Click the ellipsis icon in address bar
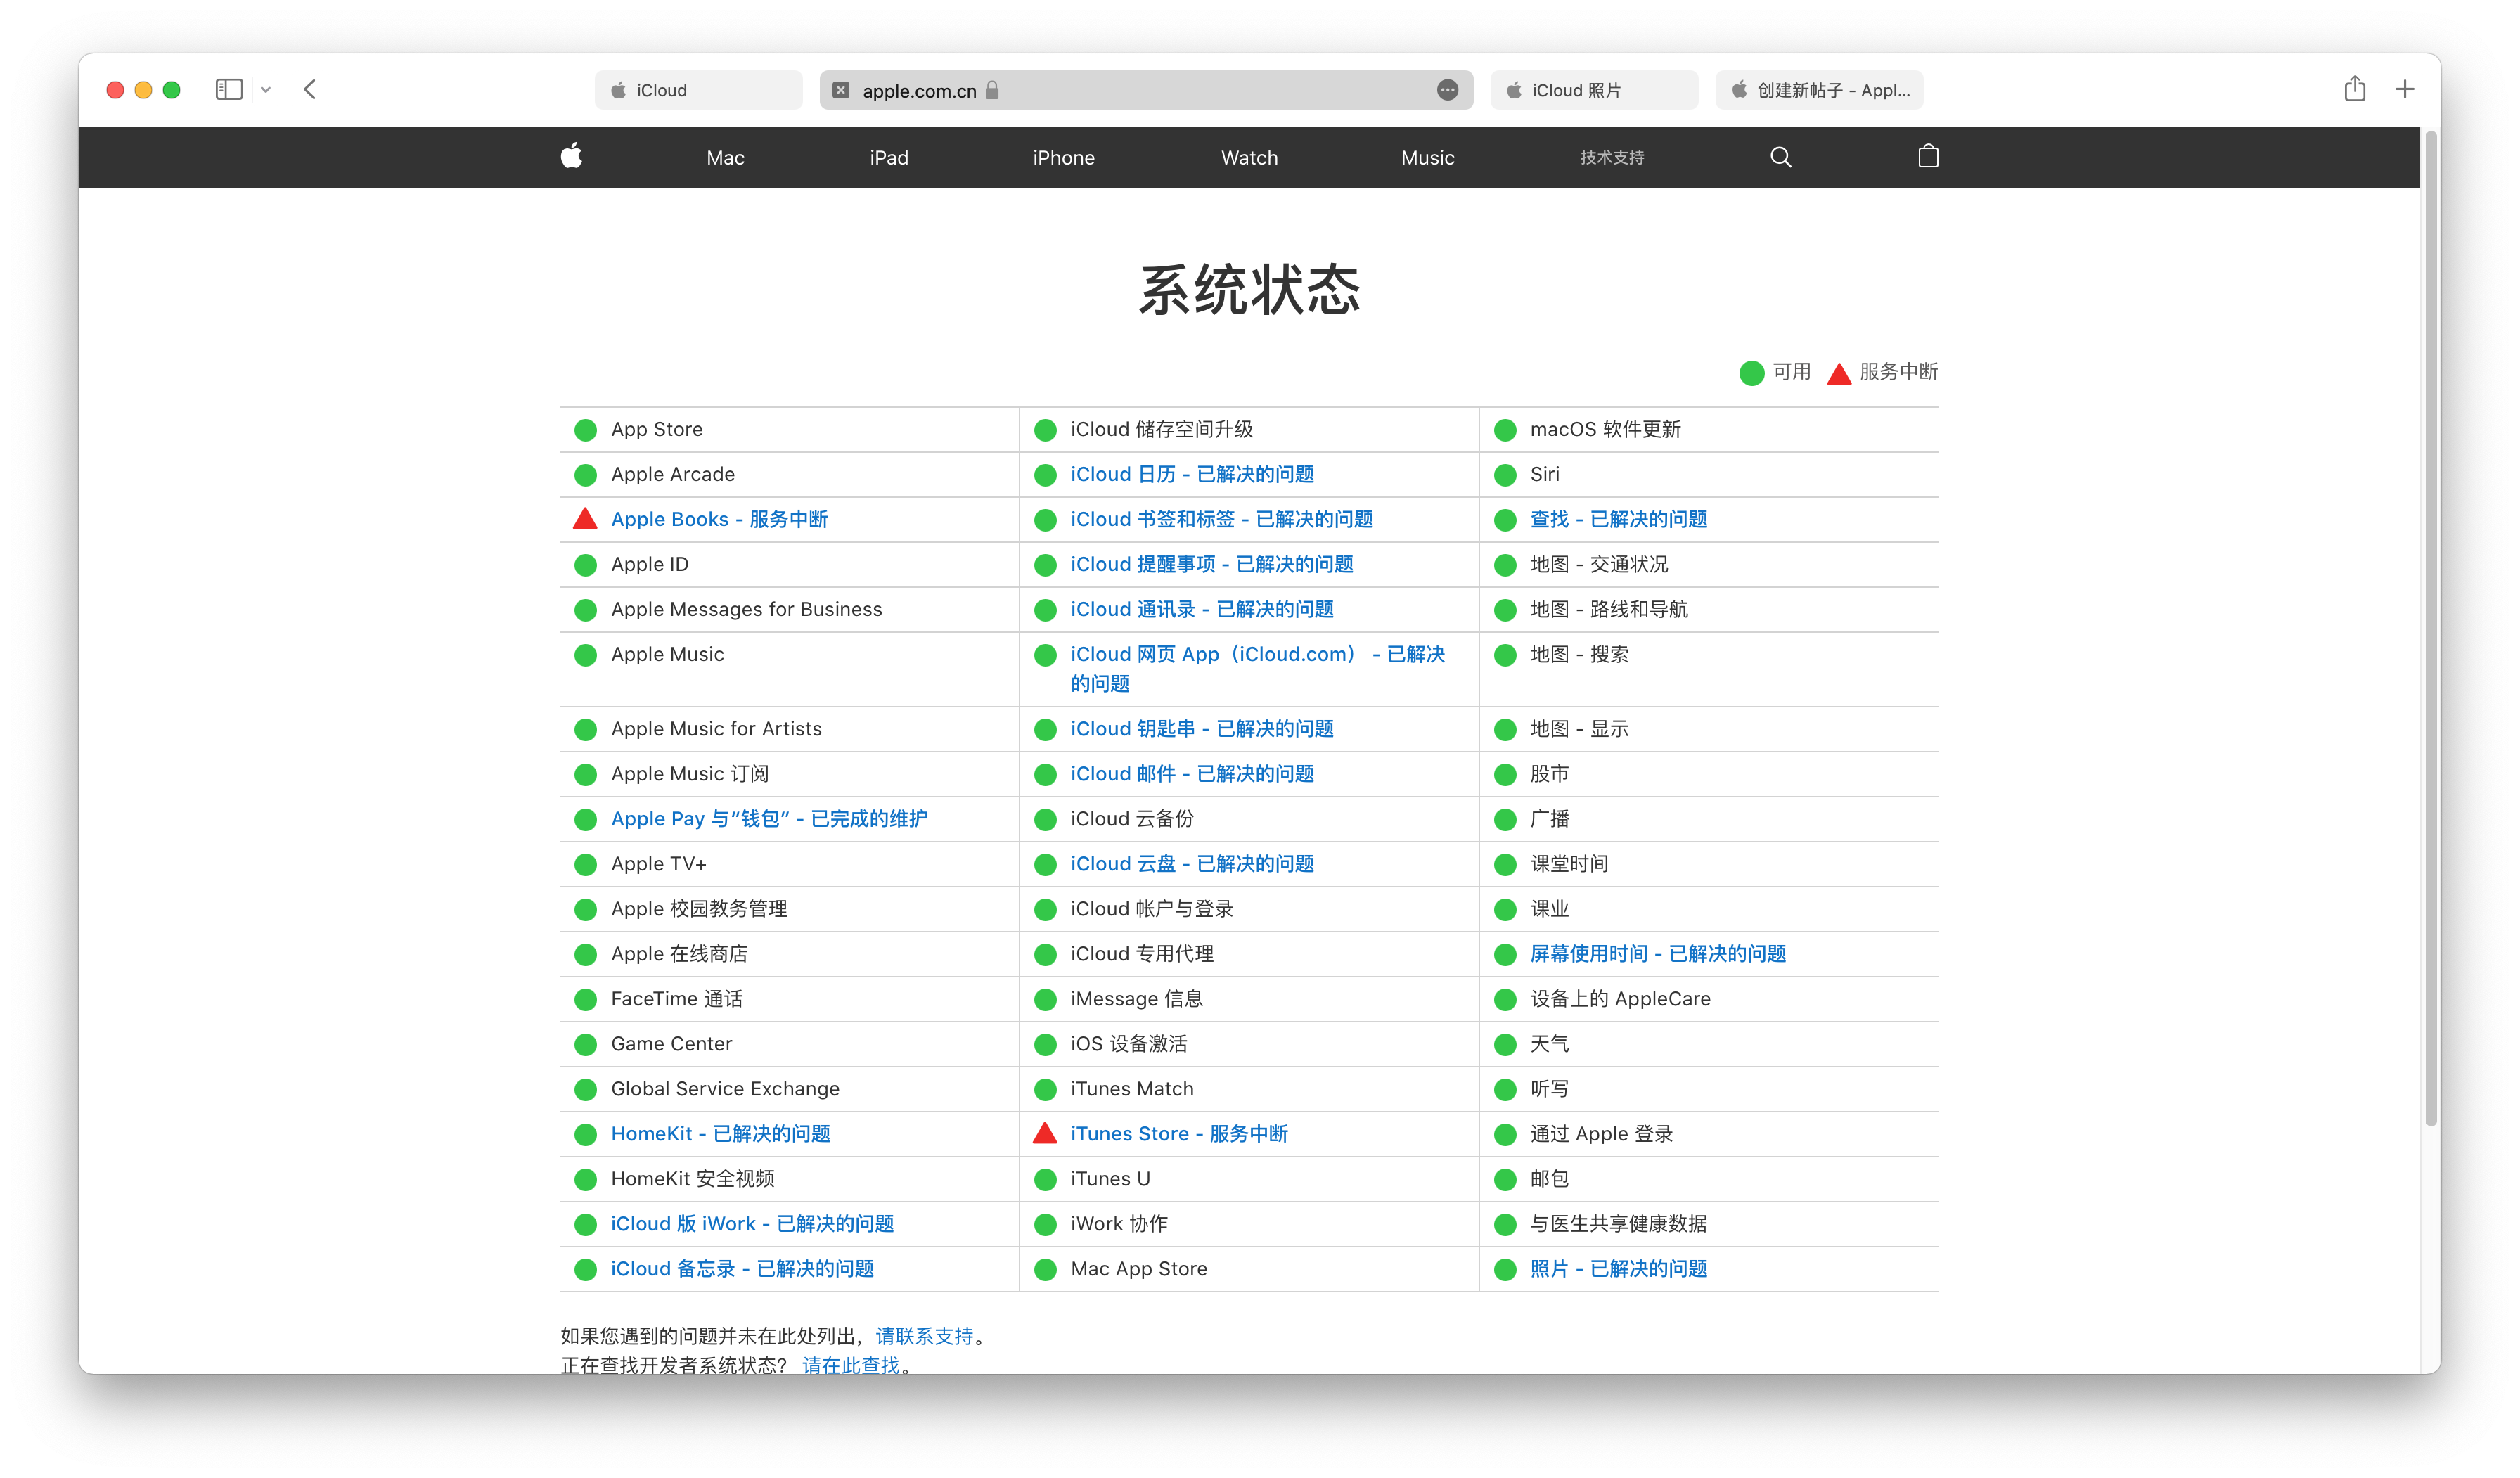This screenshot has height=1478, width=2520. pyautogui.click(x=1446, y=90)
